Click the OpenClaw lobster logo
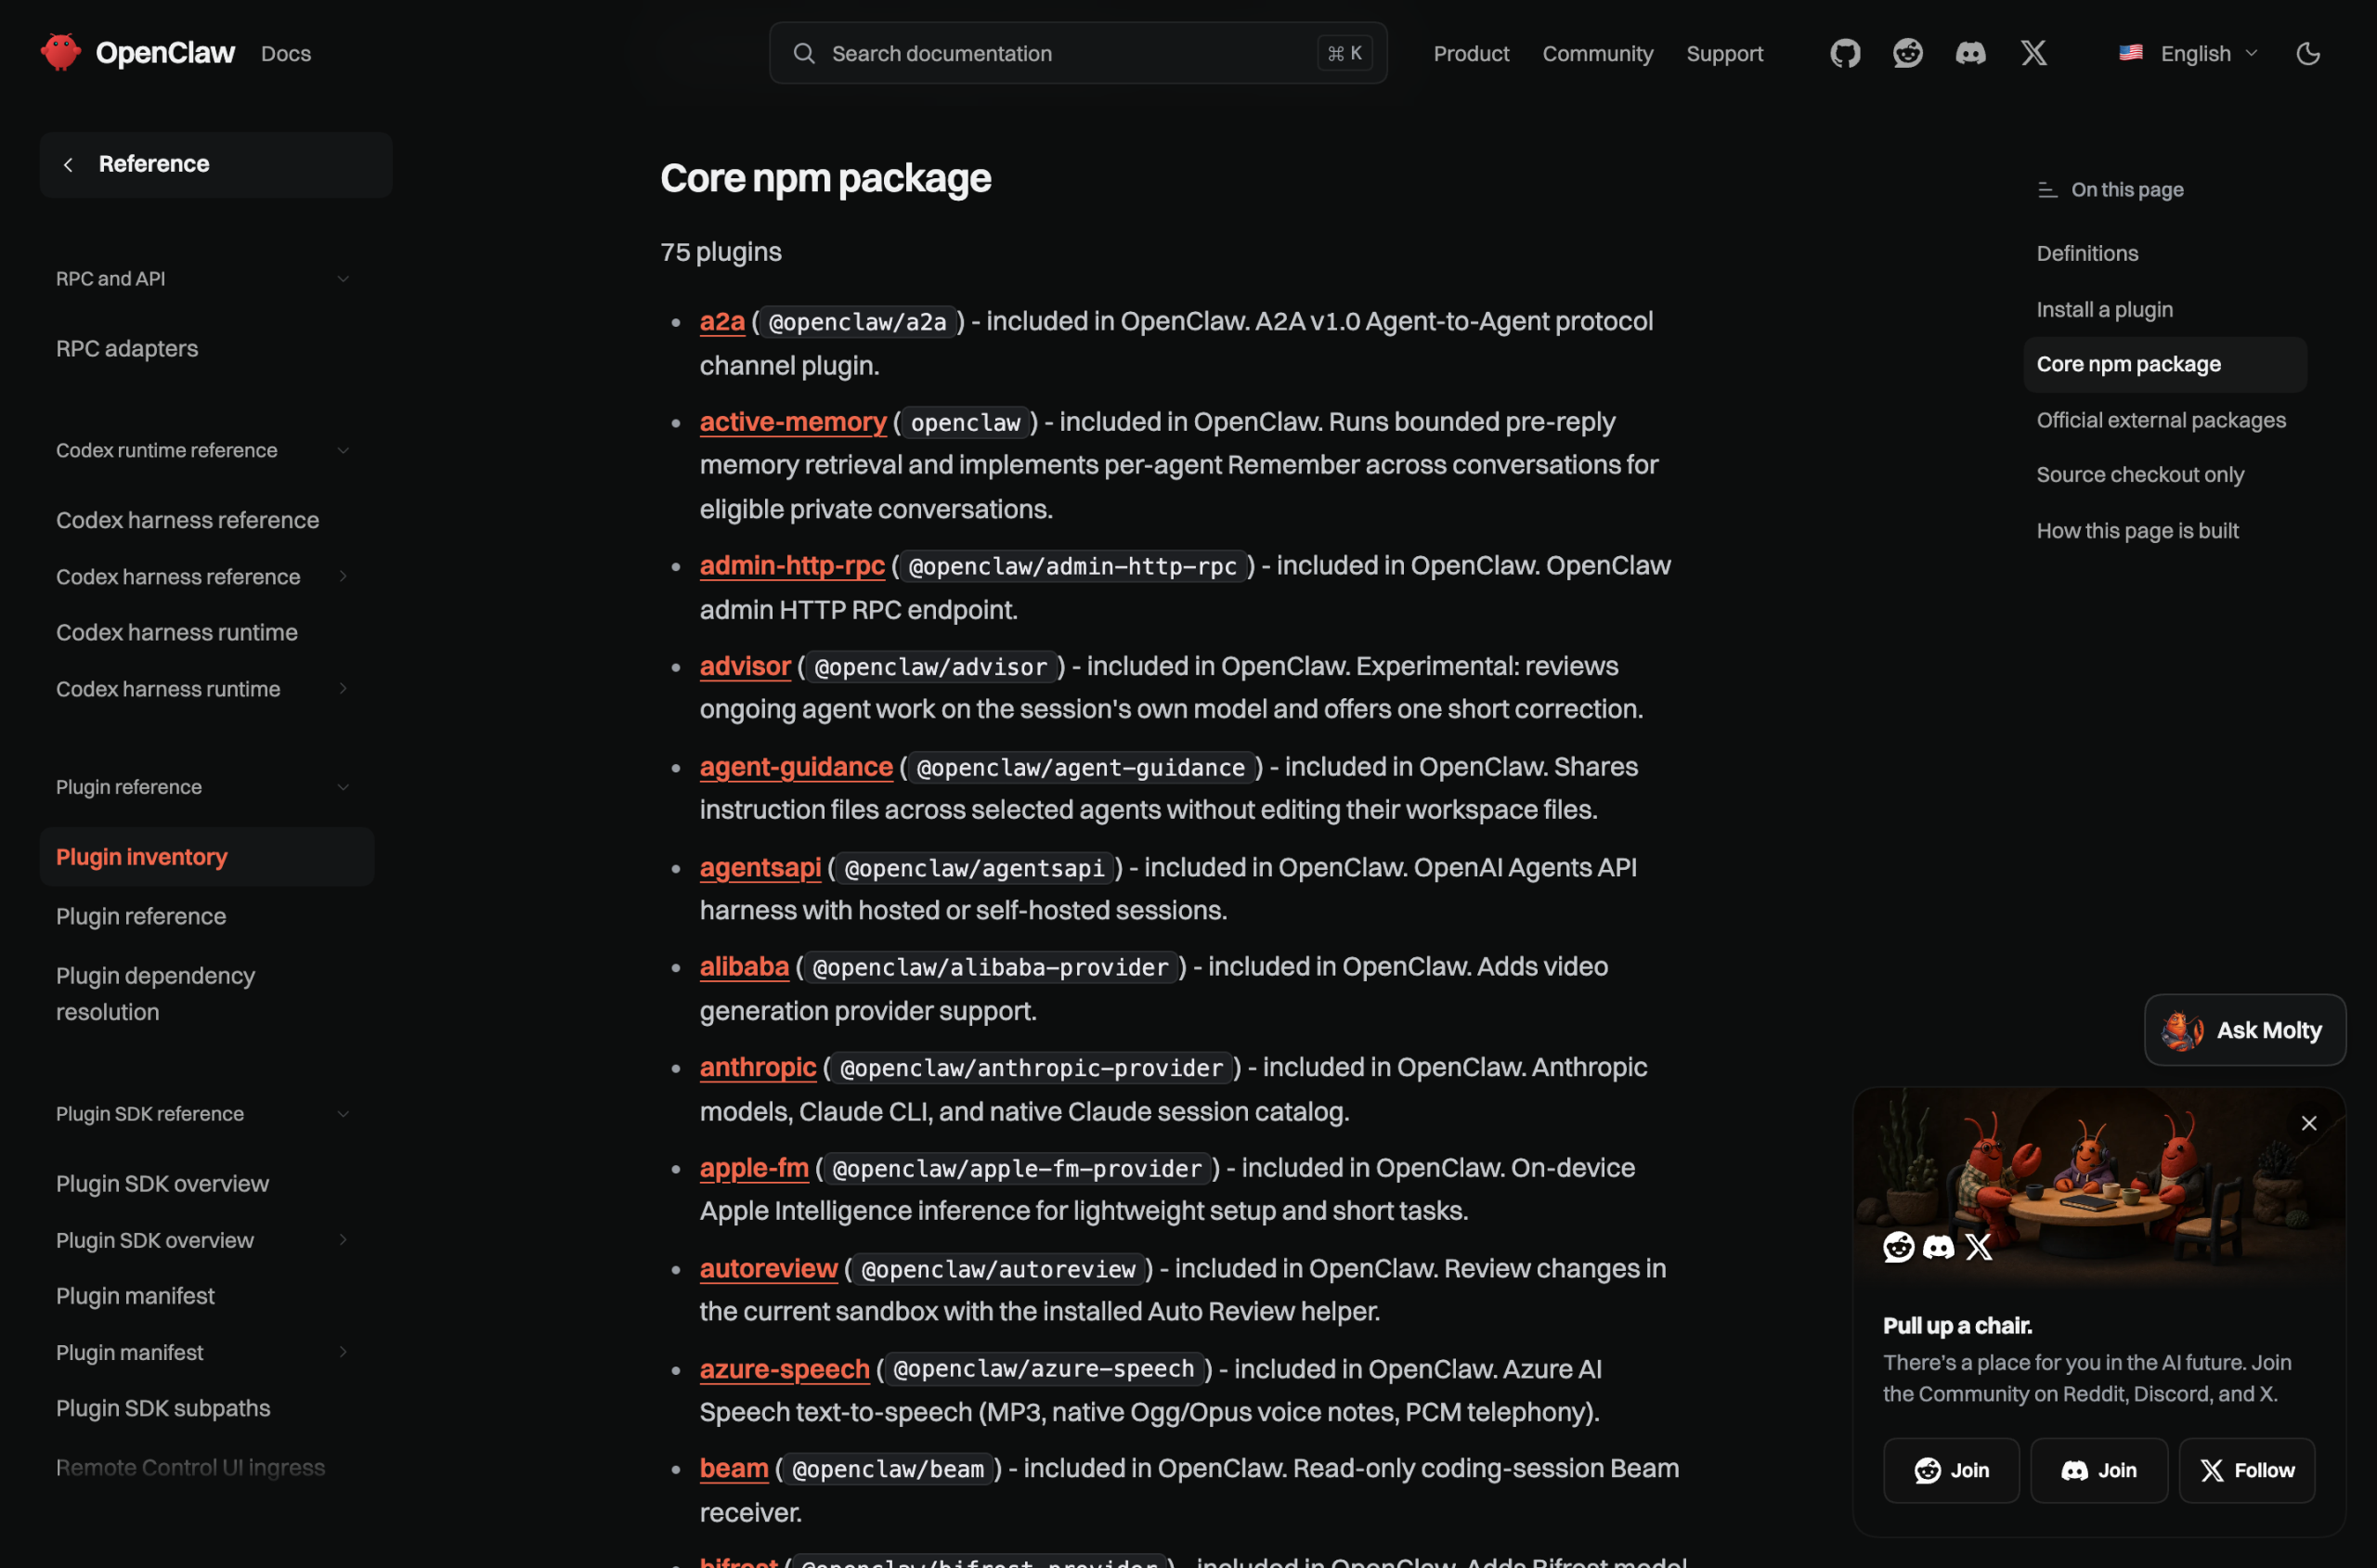This screenshot has height=1568, width=2377. [x=61, y=52]
